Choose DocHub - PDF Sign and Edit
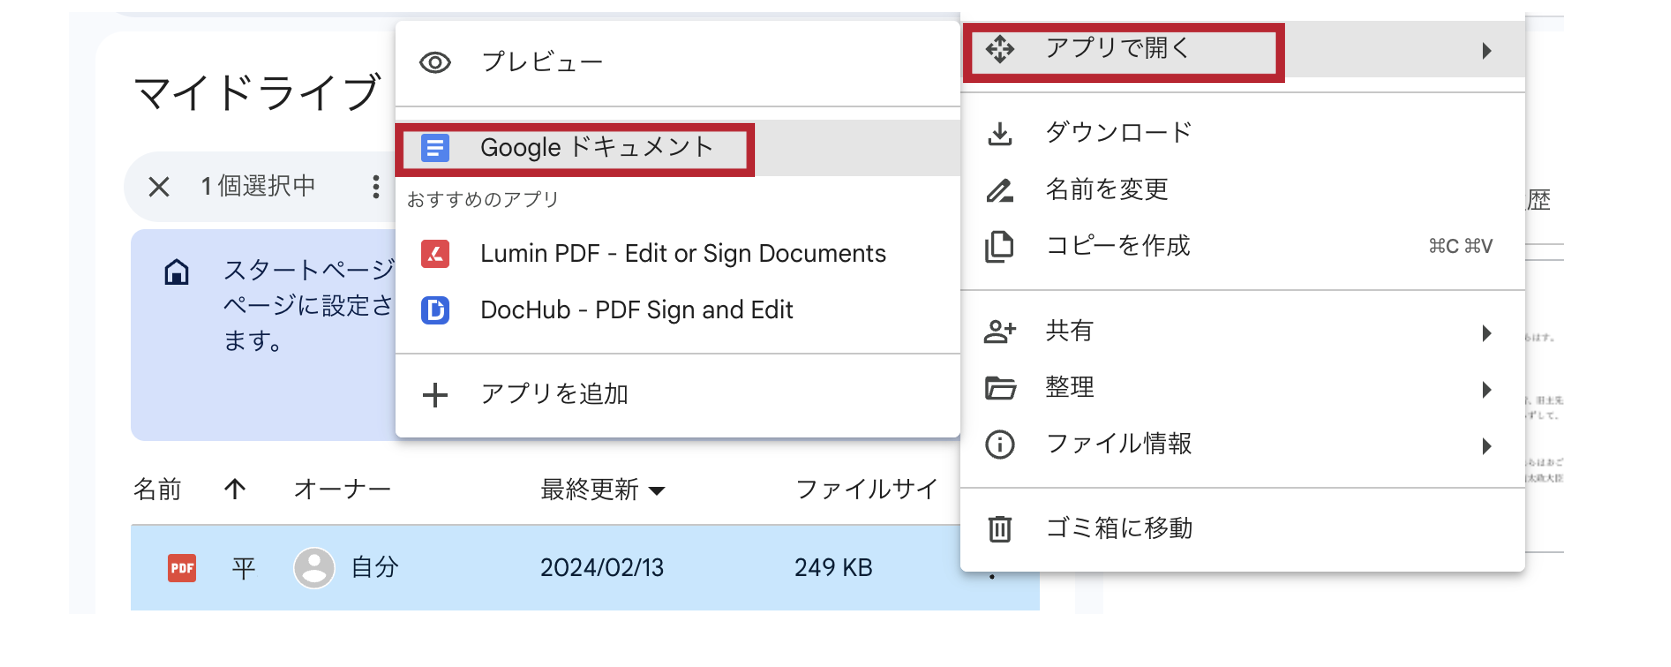 pyautogui.click(x=678, y=311)
